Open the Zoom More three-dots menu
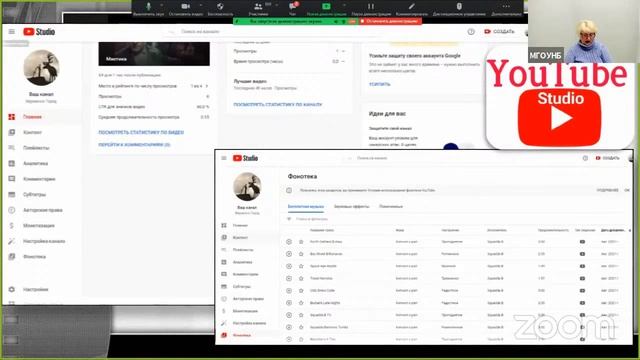The width and height of the screenshot is (640, 360). pos(506,6)
